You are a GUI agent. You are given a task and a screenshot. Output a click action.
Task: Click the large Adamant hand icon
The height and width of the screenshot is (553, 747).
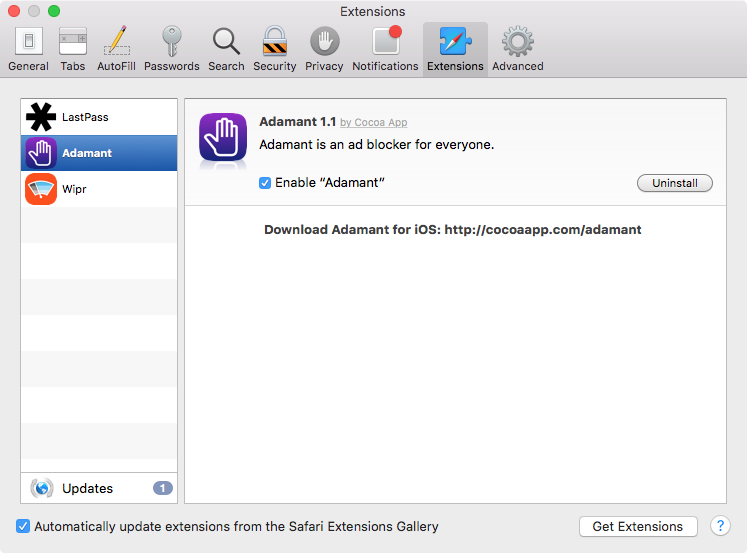pos(223,137)
